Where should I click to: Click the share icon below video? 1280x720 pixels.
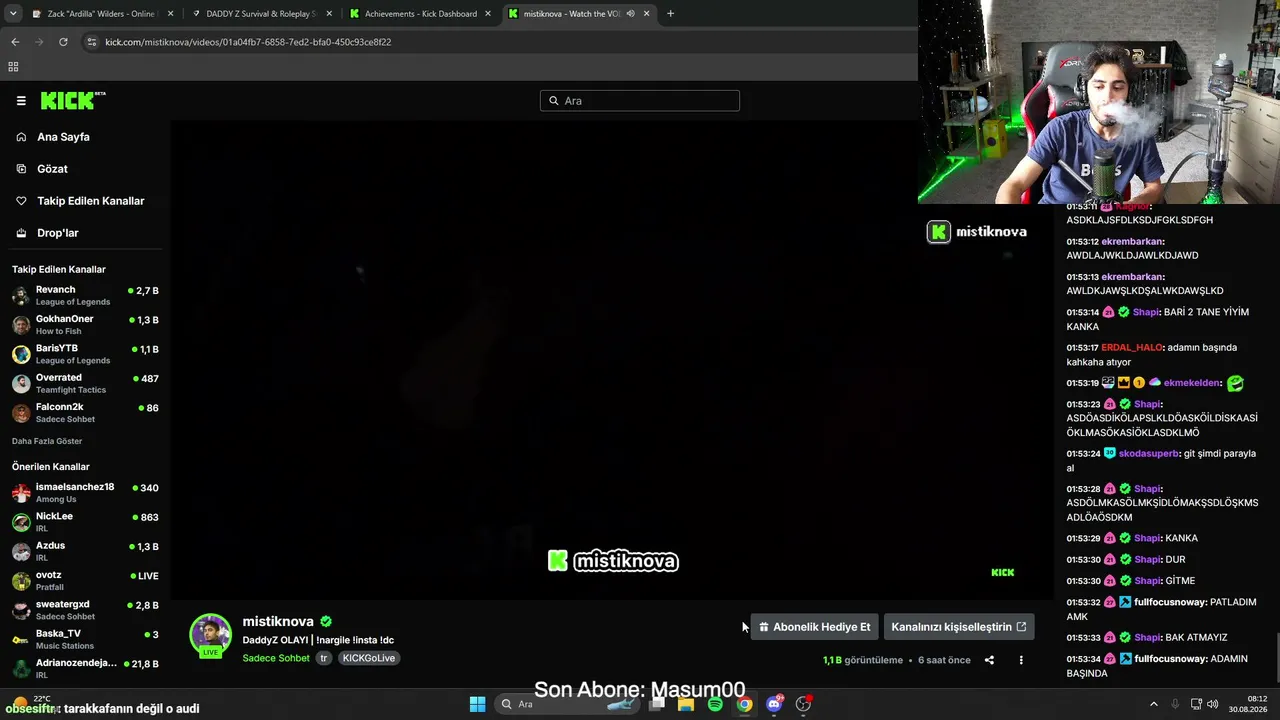[x=989, y=660]
